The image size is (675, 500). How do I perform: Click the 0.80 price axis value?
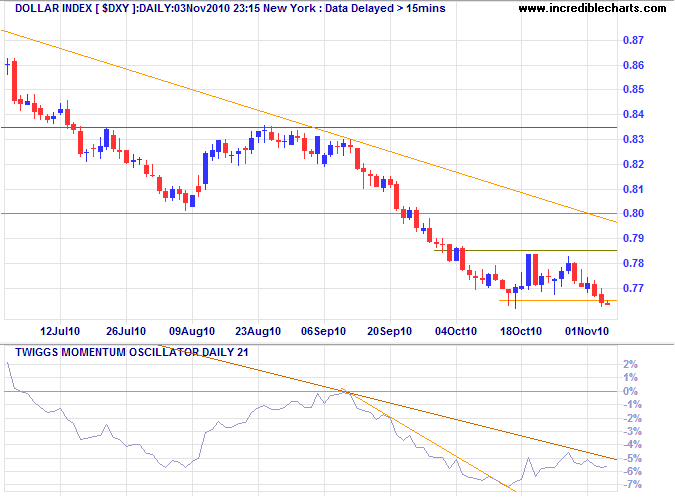[633, 213]
